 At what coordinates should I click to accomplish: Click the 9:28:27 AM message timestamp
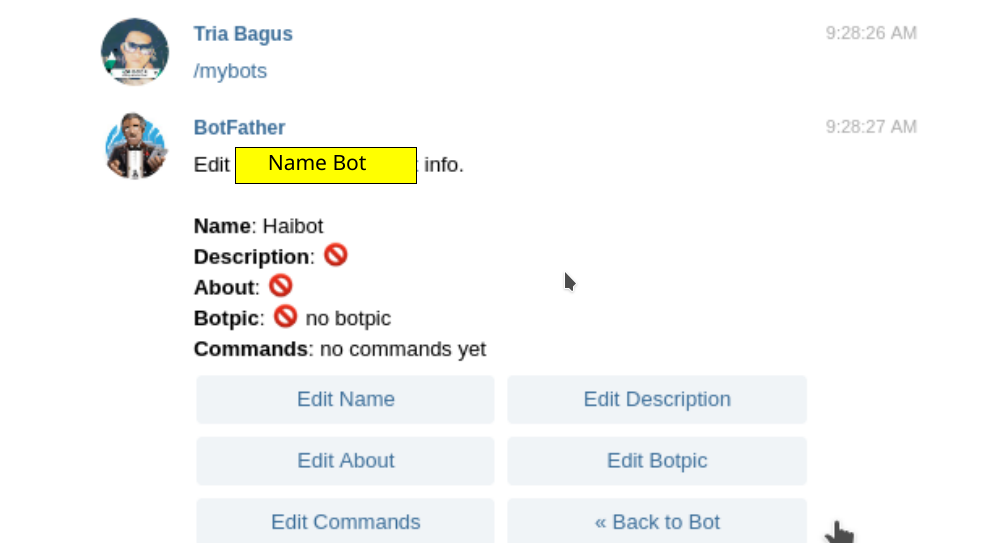(870, 127)
